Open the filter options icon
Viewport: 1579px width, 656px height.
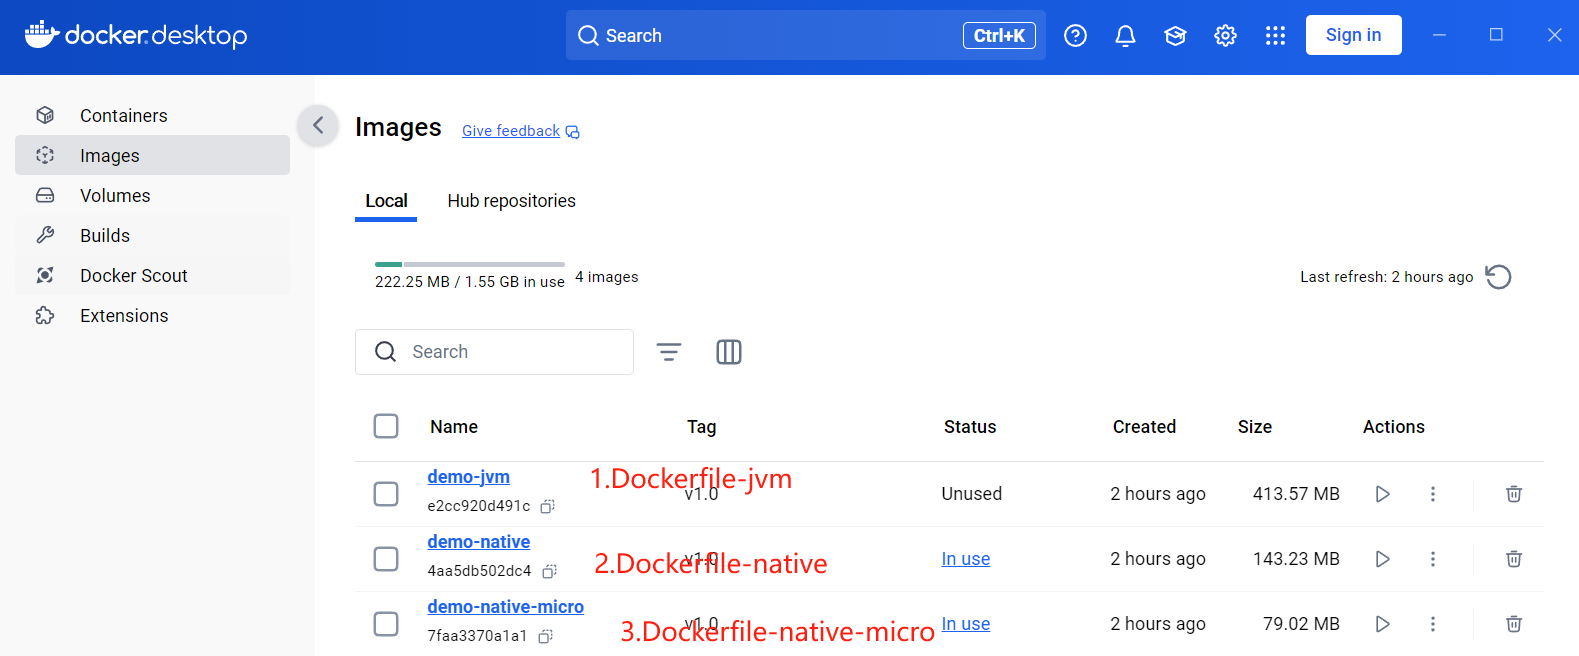(x=669, y=352)
